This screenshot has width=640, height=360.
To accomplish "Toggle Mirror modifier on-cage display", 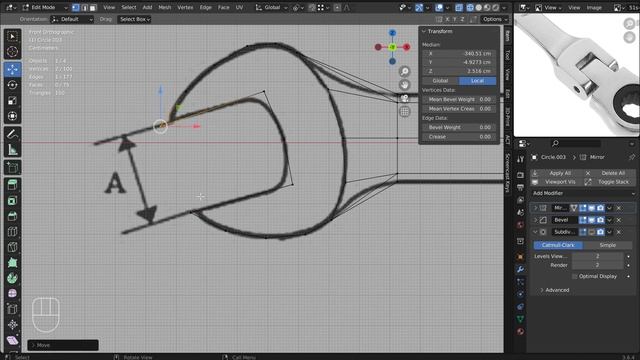I will coord(574,208).
